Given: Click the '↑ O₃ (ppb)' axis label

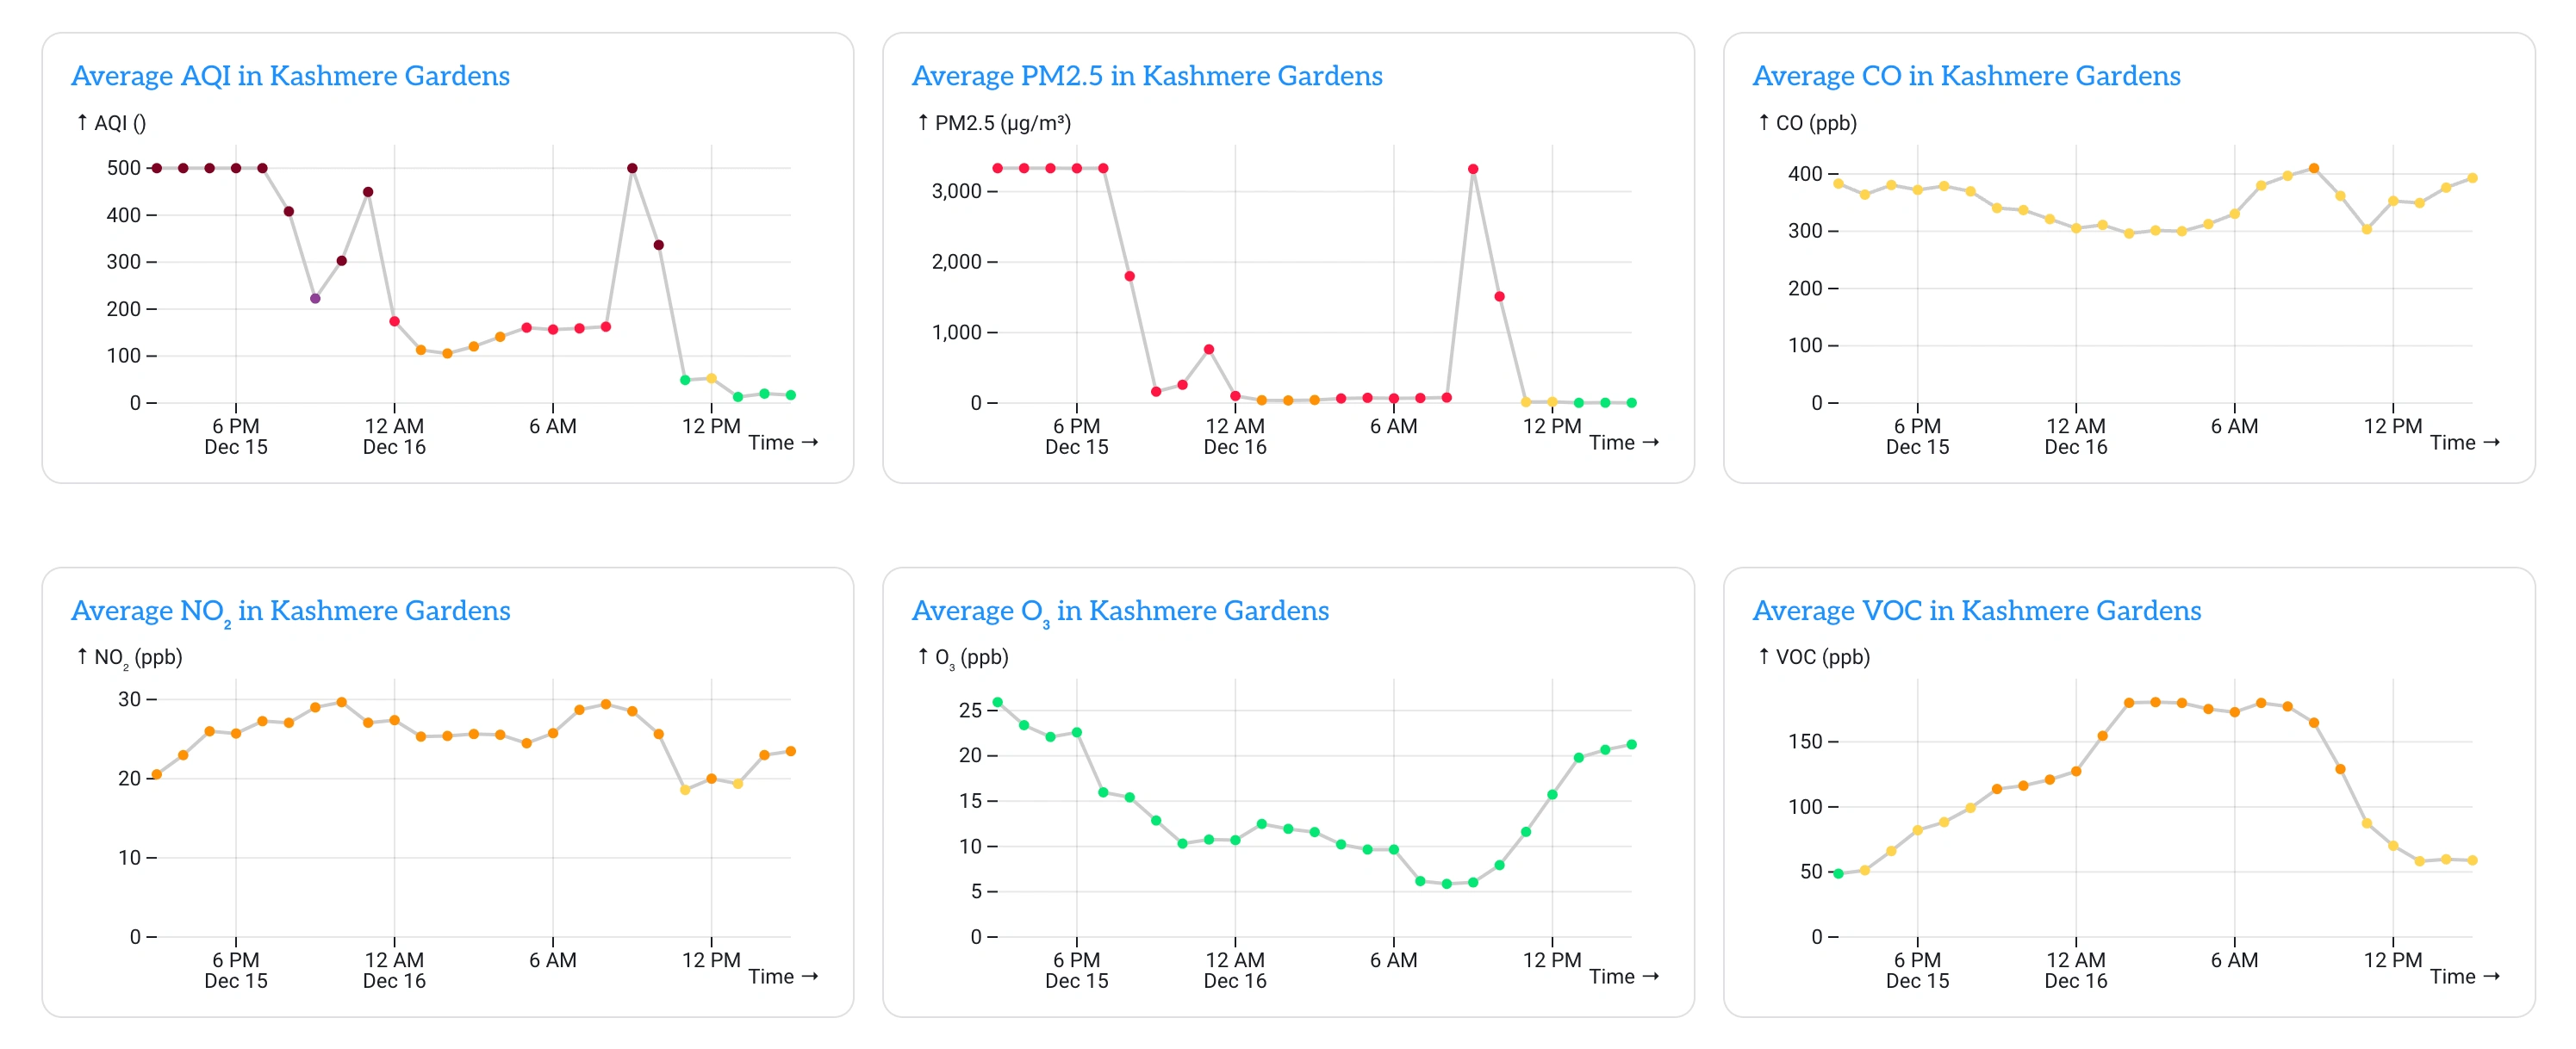Looking at the screenshot, I should tap(963, 658).
